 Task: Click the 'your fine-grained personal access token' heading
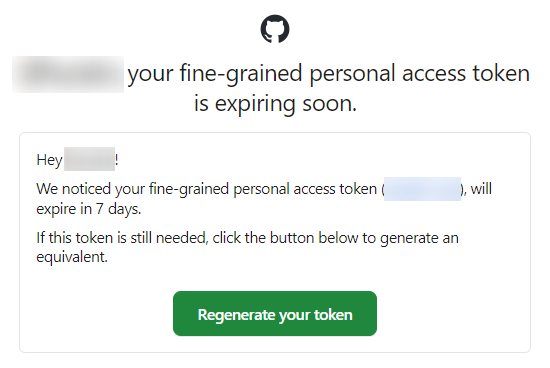328,74
